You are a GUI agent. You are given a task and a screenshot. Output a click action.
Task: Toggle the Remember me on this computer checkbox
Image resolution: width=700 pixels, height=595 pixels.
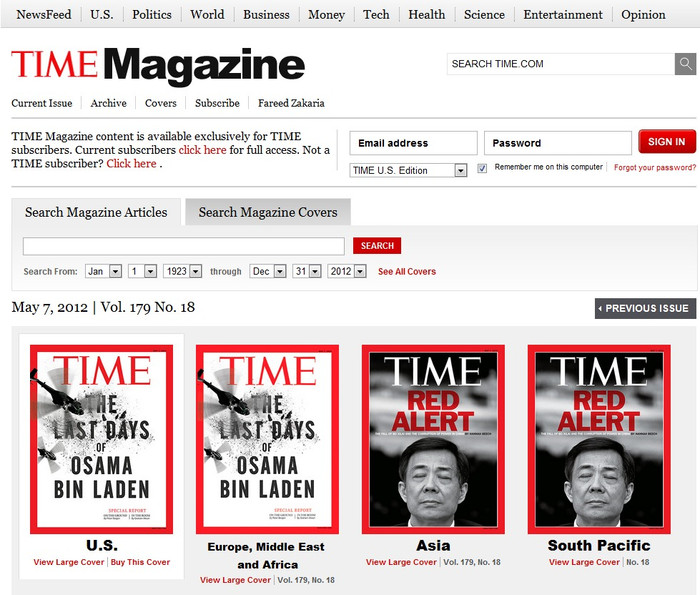click(482, 168)
